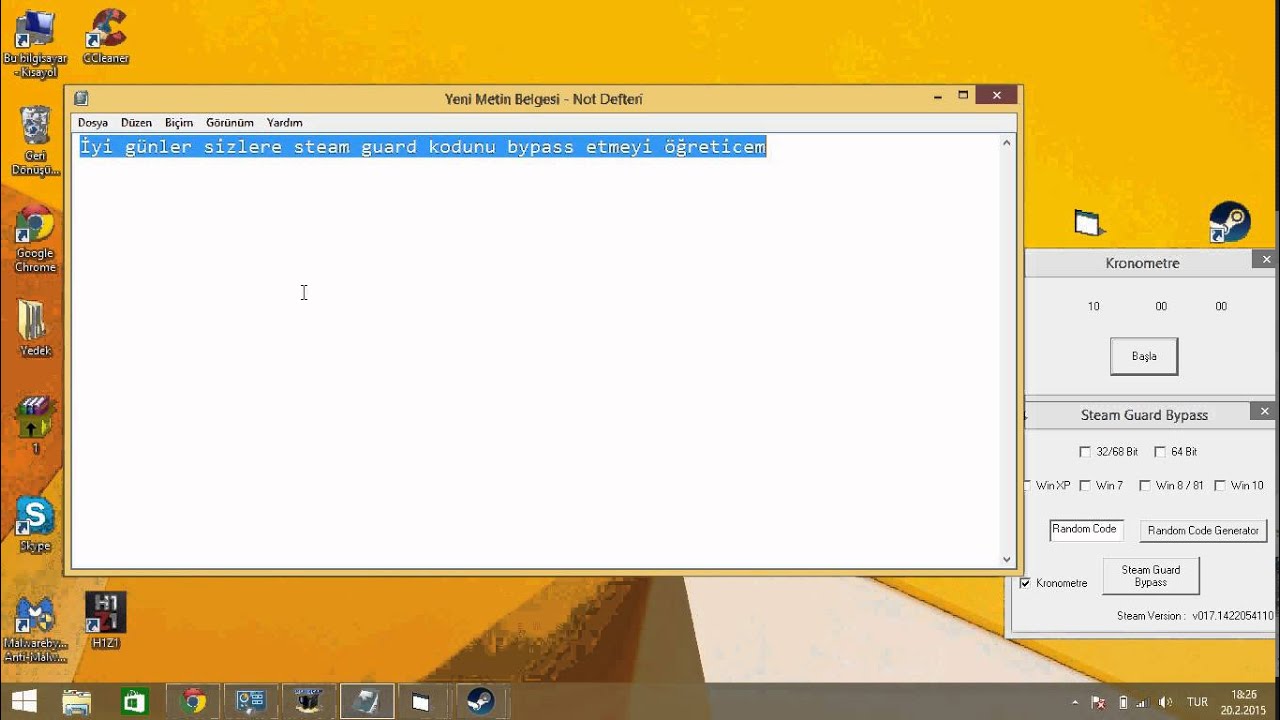
Task: Open the Yardım menu in Notepad
Action: 284,123
